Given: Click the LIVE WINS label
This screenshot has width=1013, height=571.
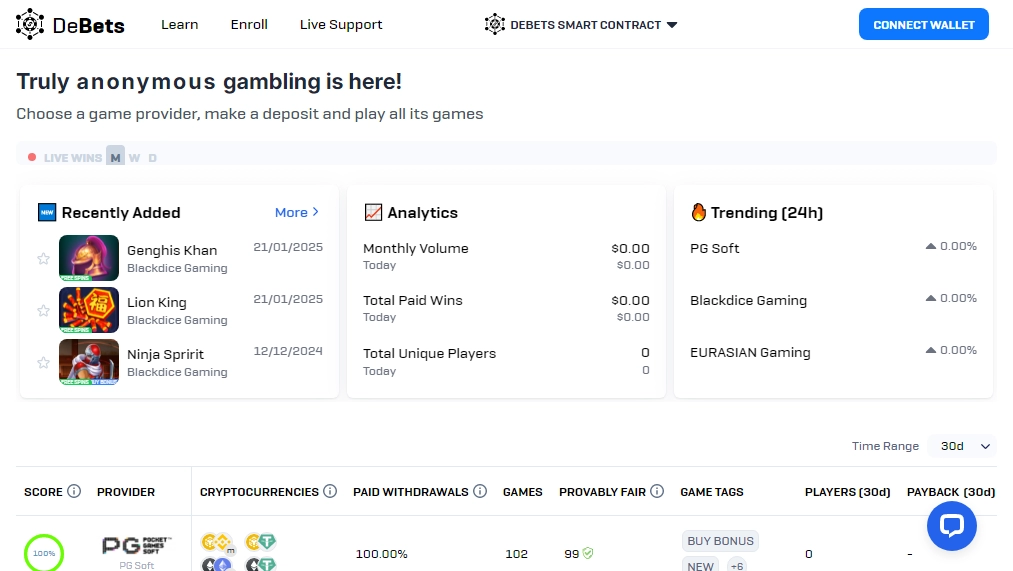Looking at the screenshot, I should 73,158.
